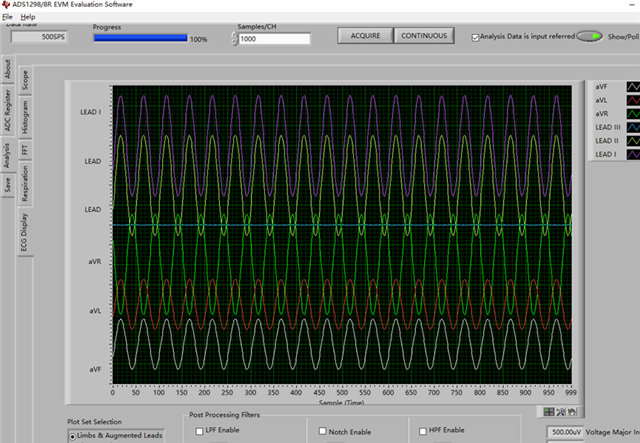Enable the LPF post processing filter
Image resolution: width=640 pixels, height=443 pixels.
[198, 431]
